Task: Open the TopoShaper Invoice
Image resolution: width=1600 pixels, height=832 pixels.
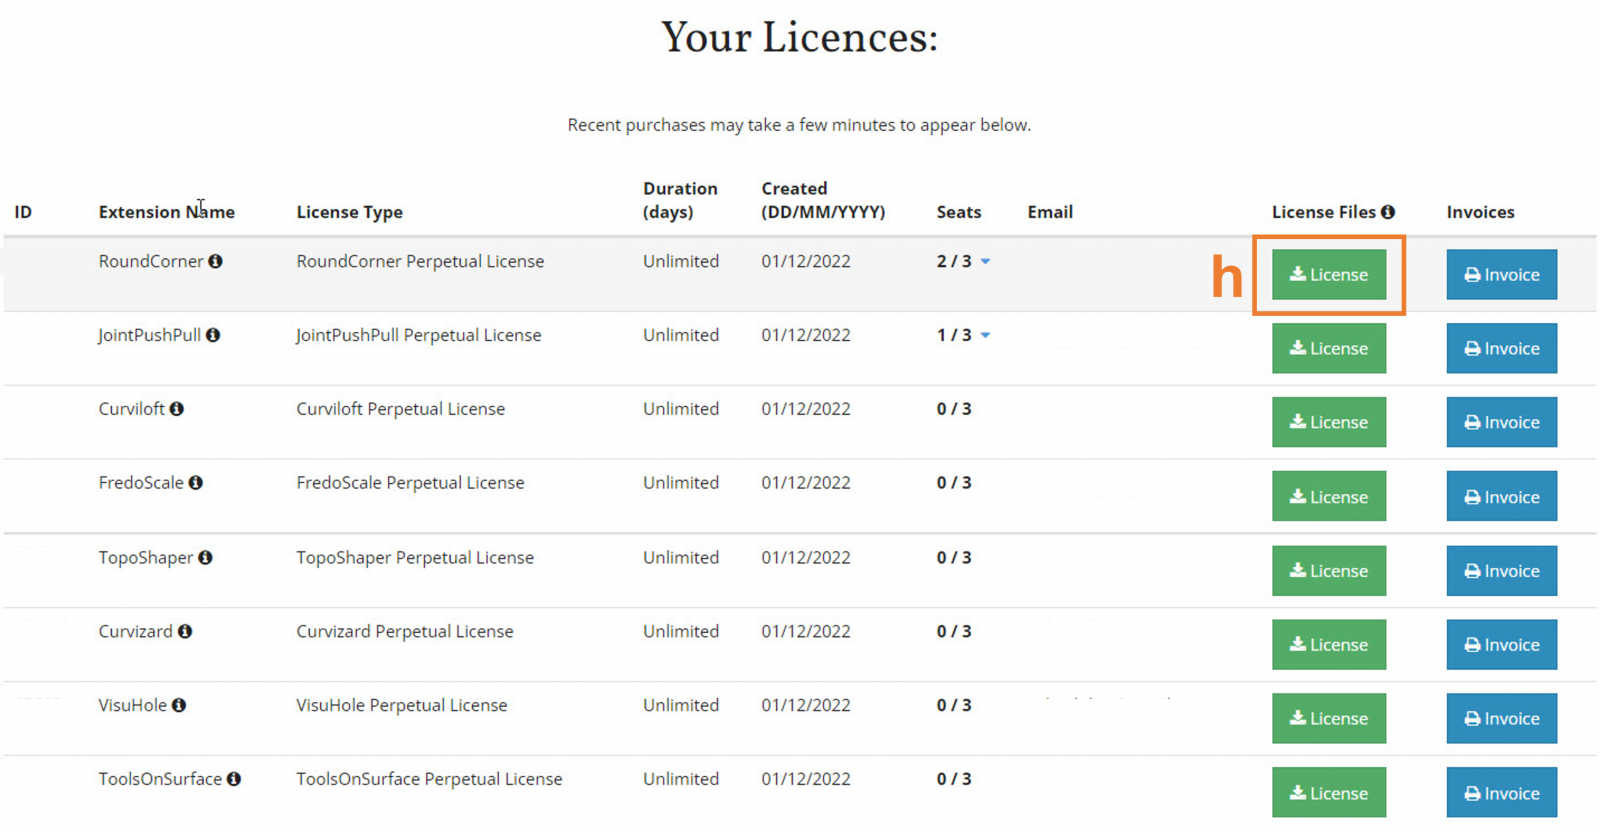Action: pyautogui.click(x=1501, y=571)
